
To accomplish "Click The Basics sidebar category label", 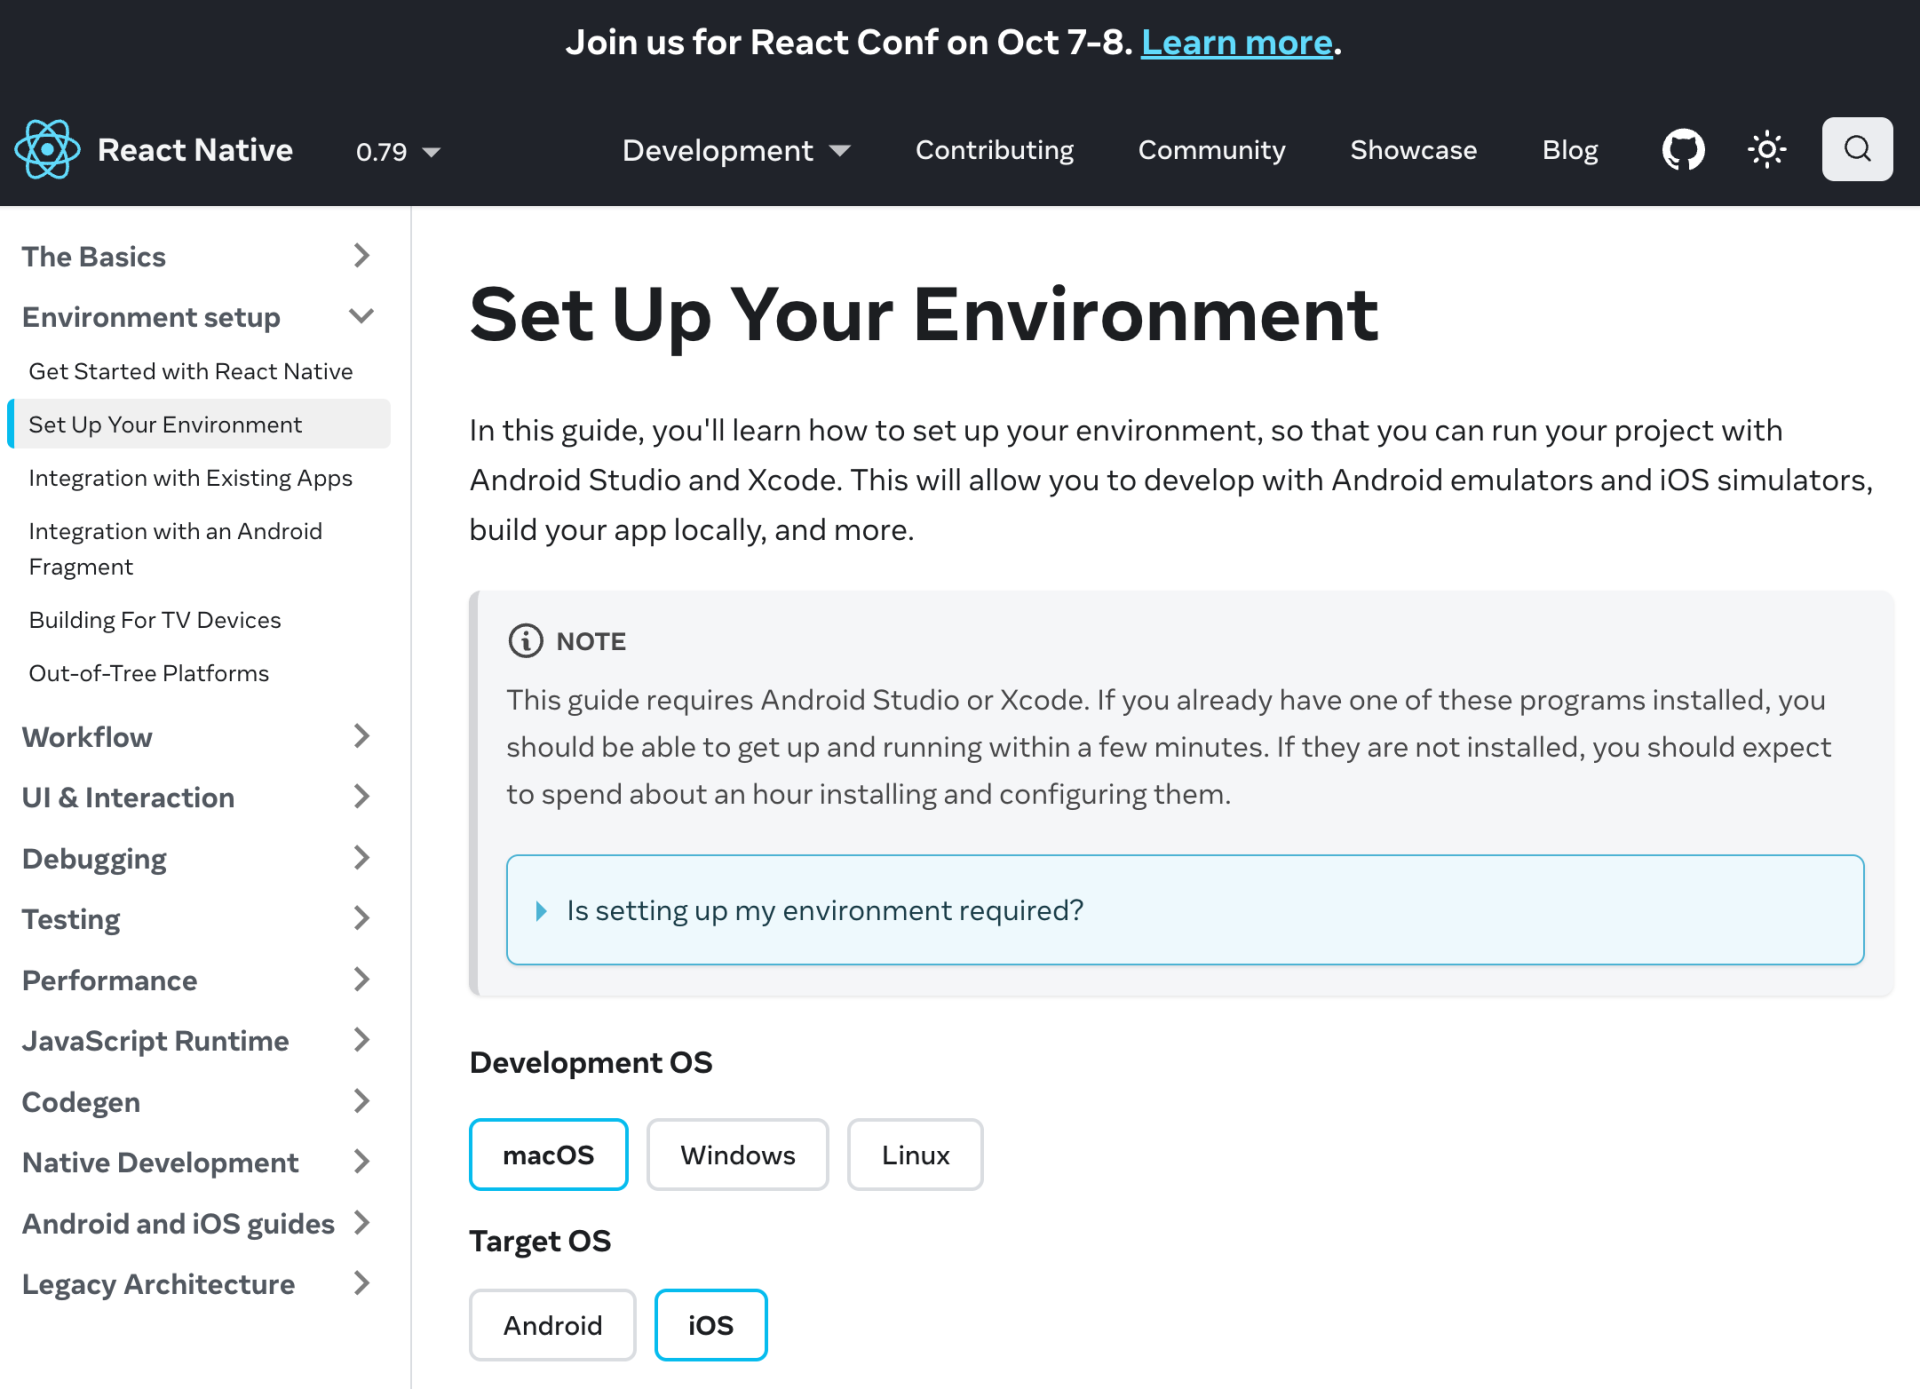I will (x=94, y=256).
